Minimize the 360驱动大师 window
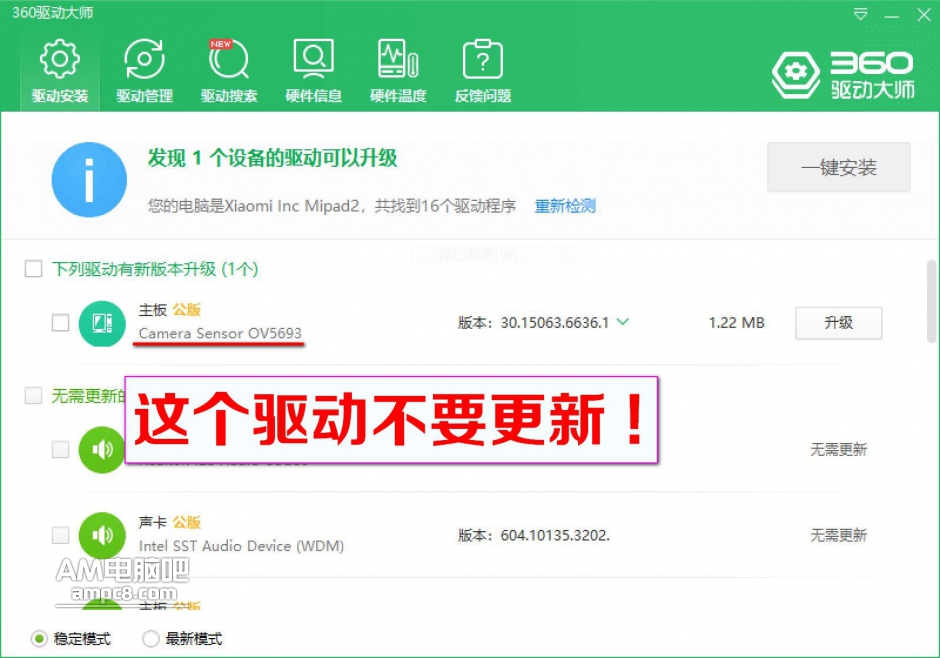Image resolution: width=940 pixels, height=658 pixels. 892,15
